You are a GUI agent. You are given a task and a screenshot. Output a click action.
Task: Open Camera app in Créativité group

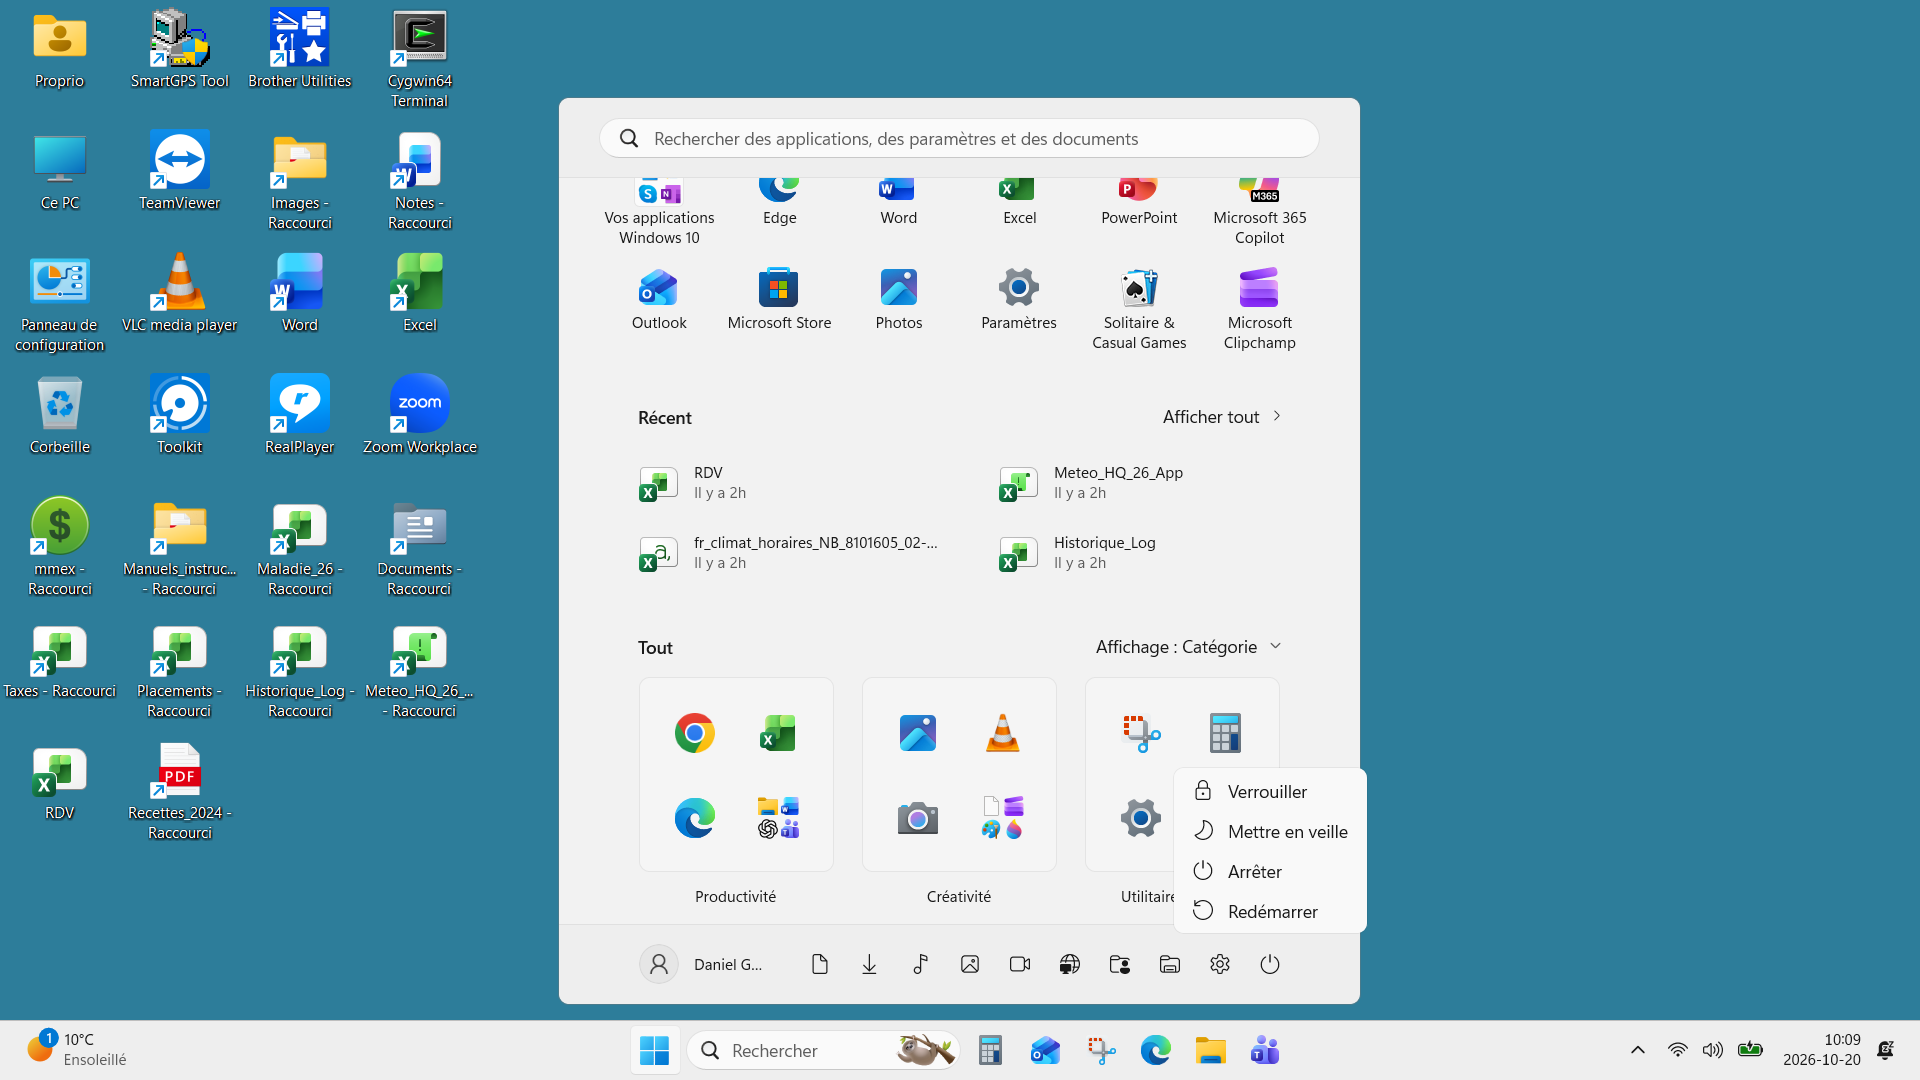(x=917, y=818)
